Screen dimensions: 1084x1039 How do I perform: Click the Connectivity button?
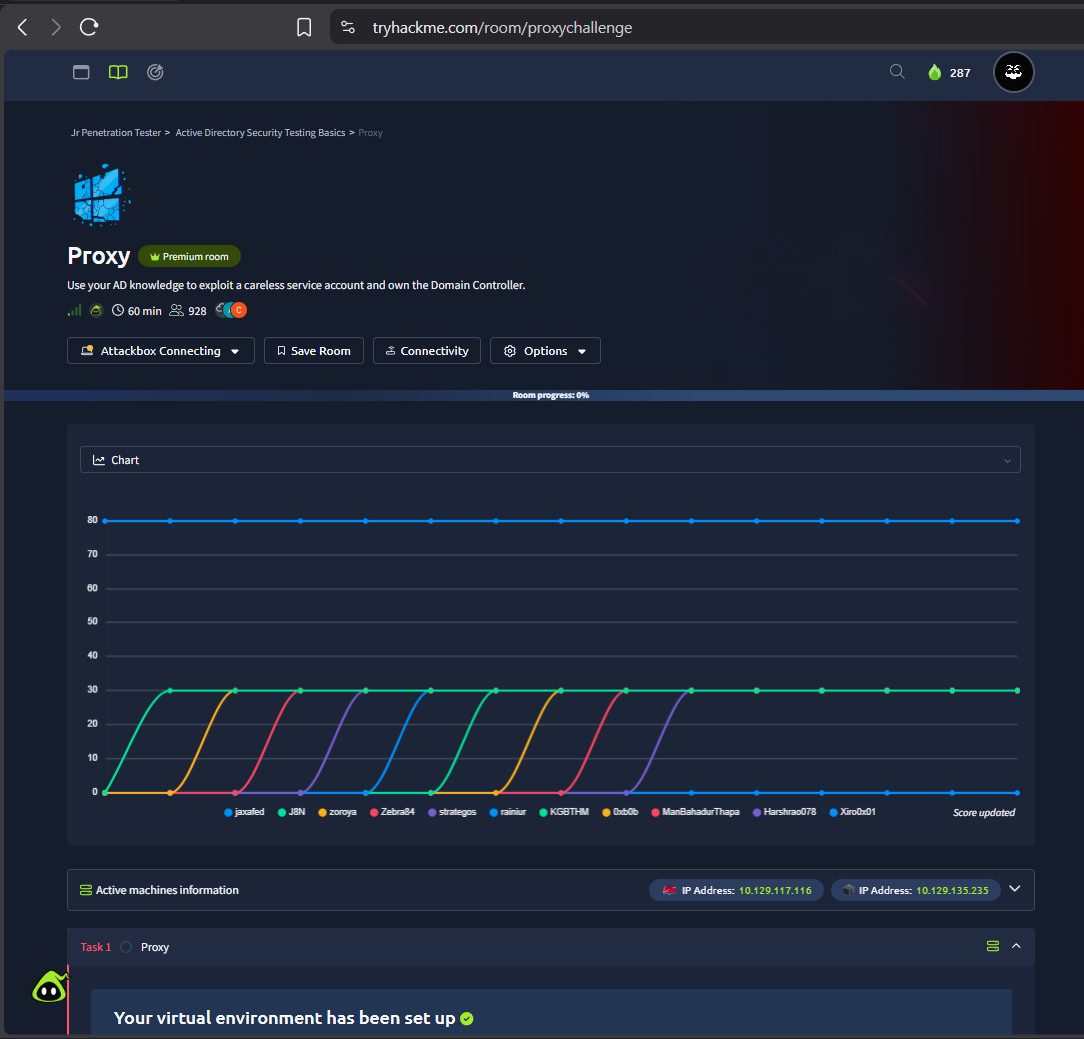(x=427, y=350)
